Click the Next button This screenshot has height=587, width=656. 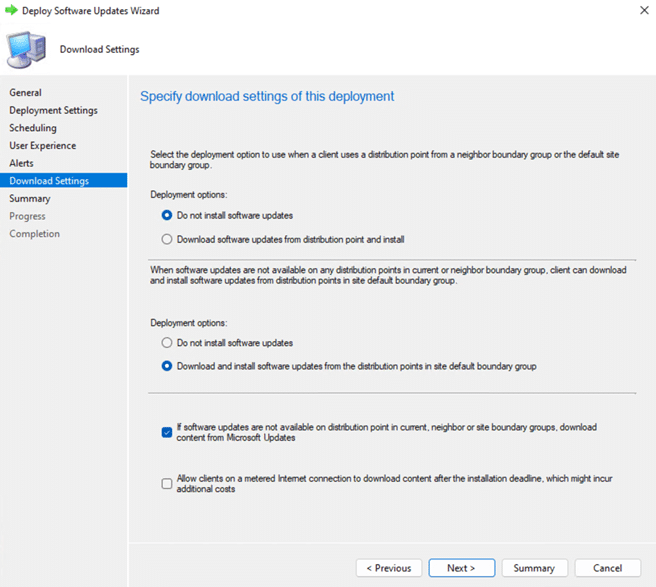[x=461, y=568]
